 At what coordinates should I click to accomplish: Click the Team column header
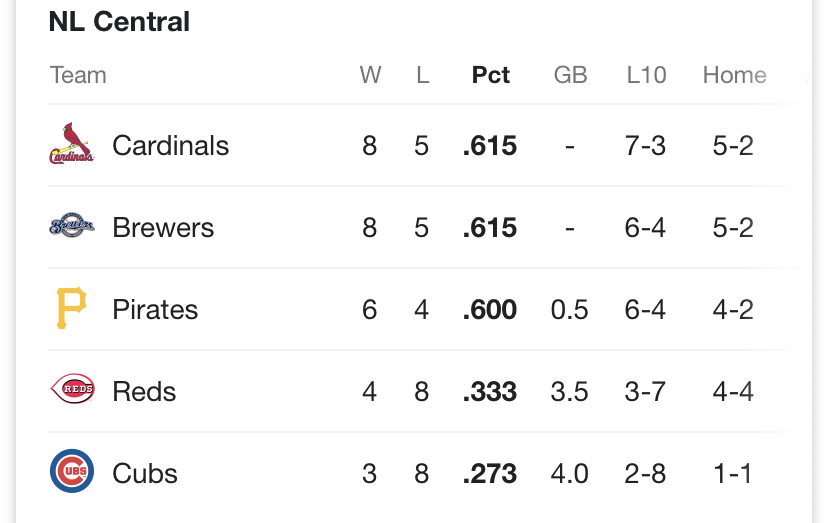tap(78, 75)
